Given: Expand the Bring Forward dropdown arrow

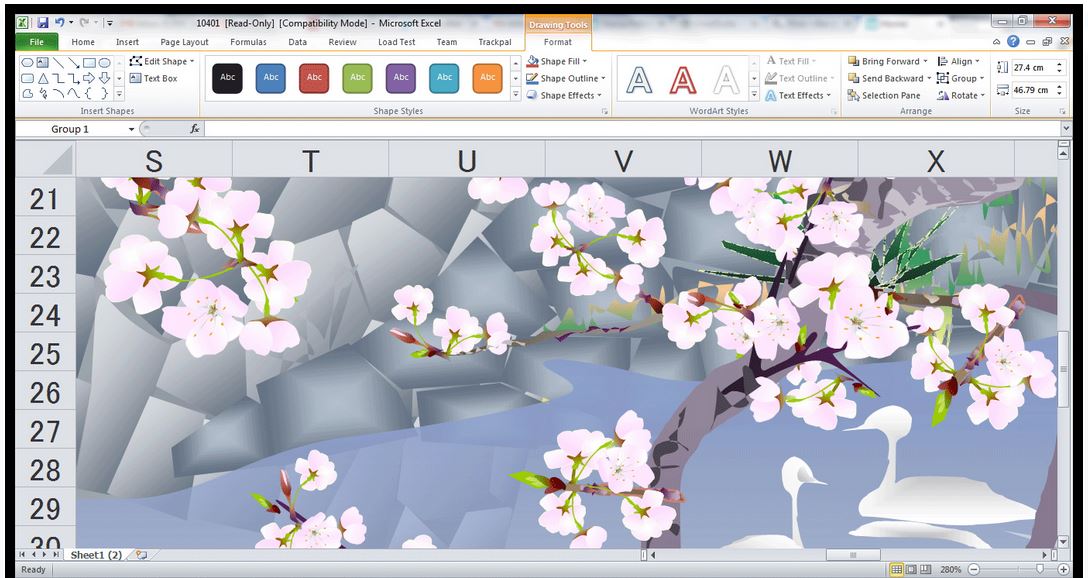Looking at the screenshot, I should point(926,62).
